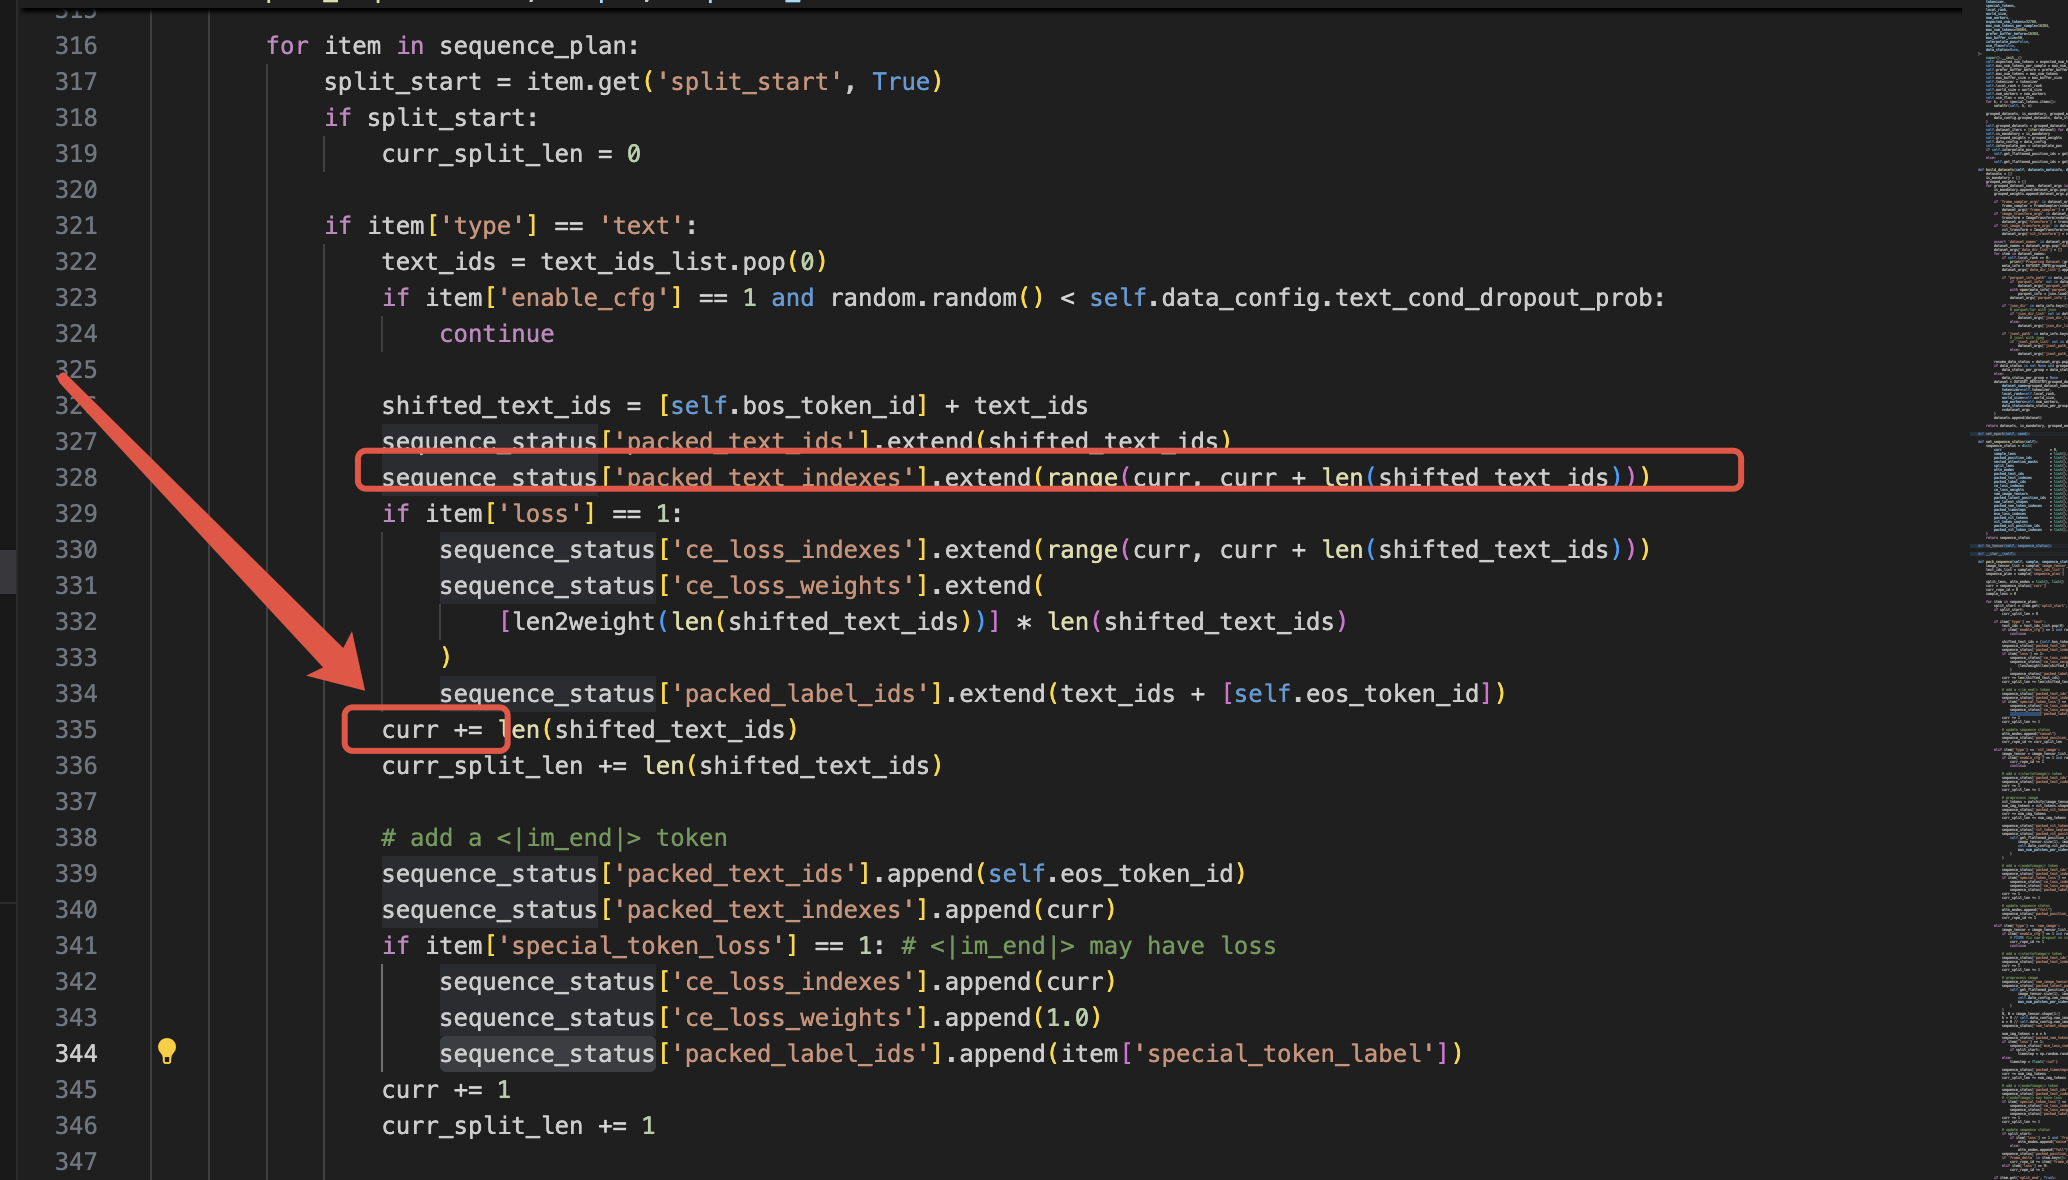Click the '# add a <|im_end|> token' comment

point(554,837)
